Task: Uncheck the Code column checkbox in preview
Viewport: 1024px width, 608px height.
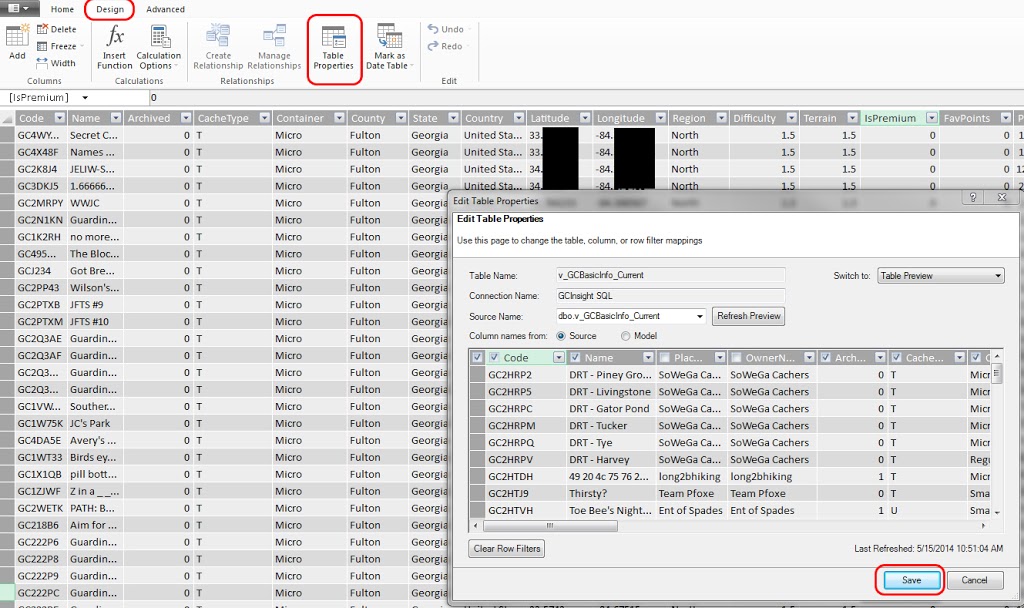Action: 495,358
